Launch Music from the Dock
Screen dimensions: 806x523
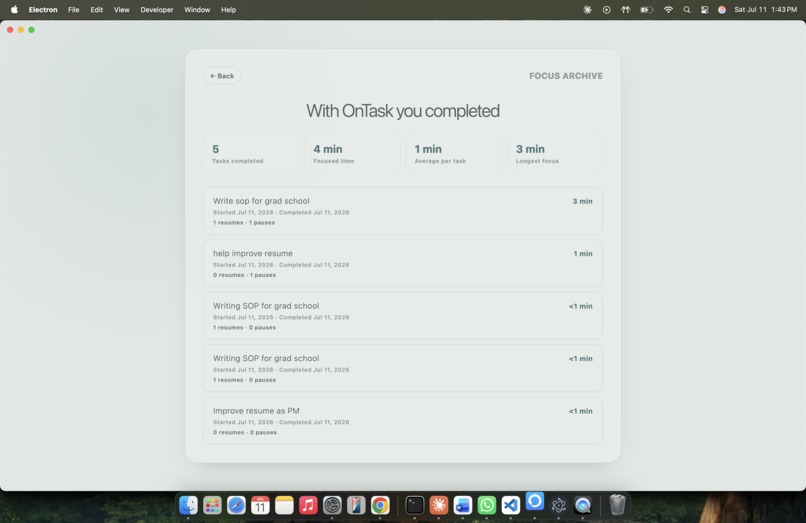tap(308, 505)
